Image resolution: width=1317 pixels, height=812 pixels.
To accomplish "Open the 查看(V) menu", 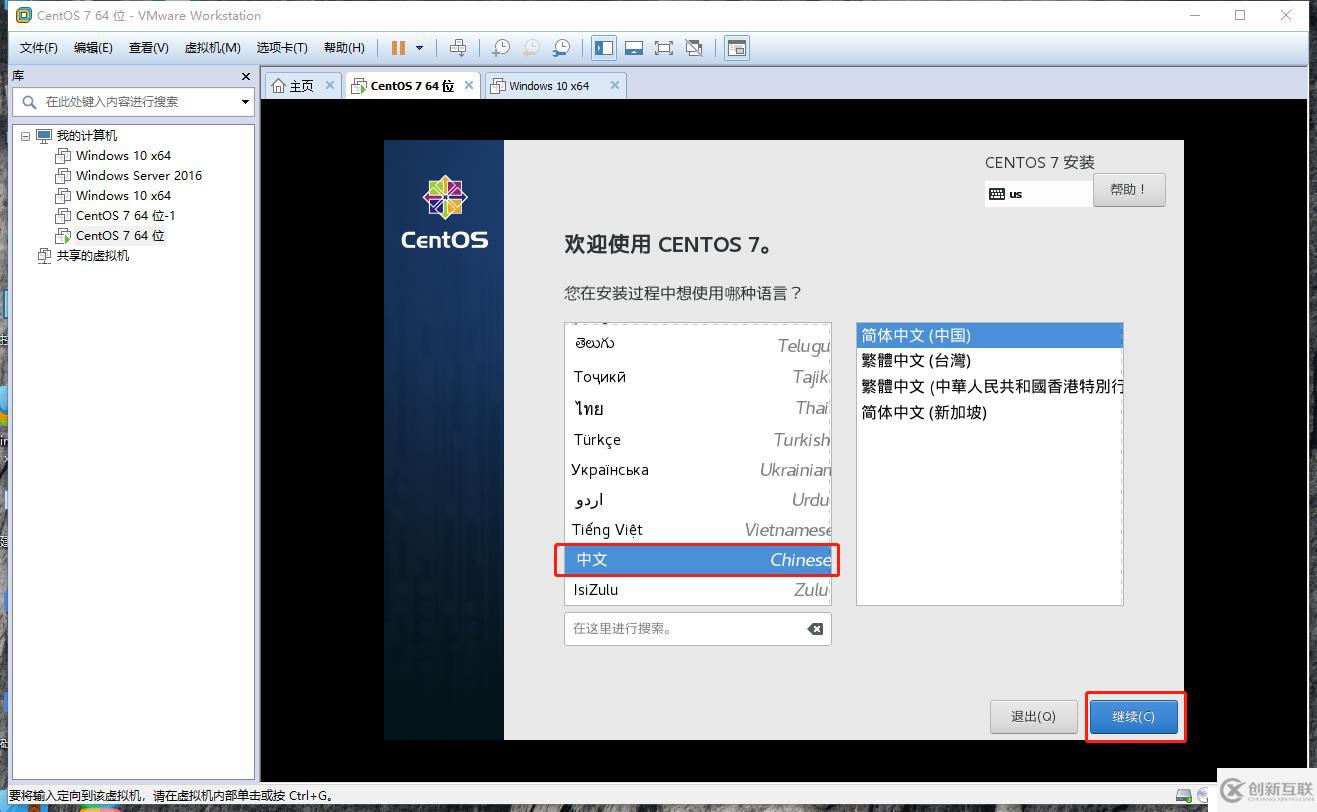I will pyautogui.click(x=148, y=48).
